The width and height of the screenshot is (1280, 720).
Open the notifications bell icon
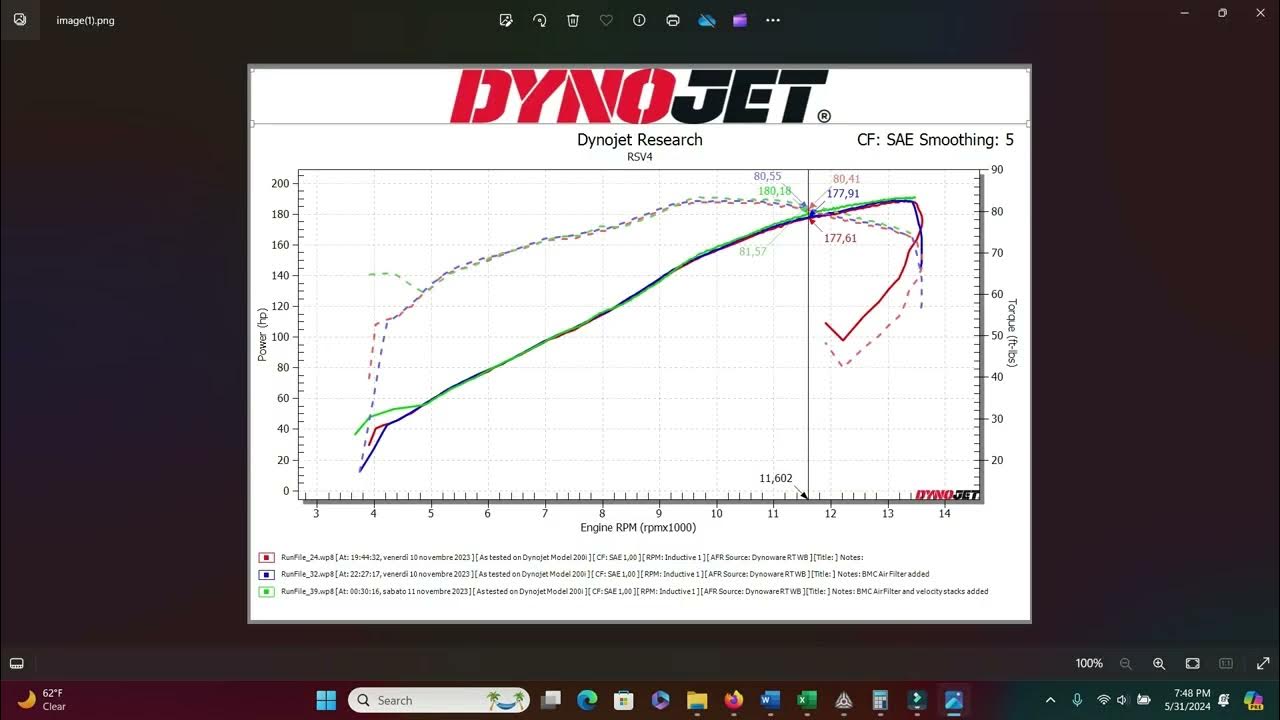tap(1224, 700)
